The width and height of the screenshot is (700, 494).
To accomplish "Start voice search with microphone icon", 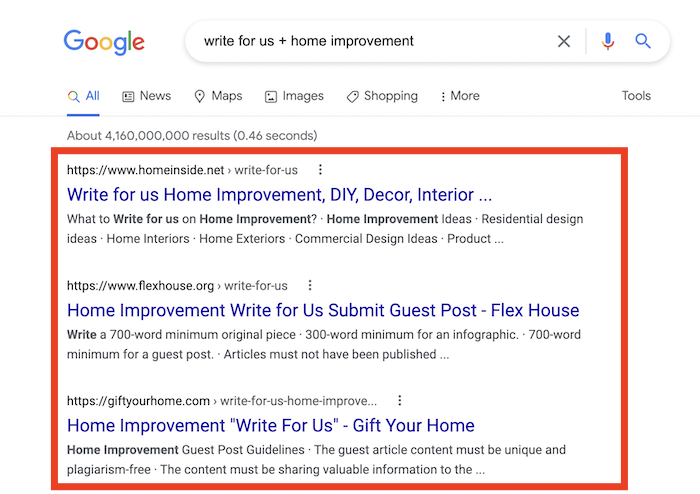I will [607, 42].
